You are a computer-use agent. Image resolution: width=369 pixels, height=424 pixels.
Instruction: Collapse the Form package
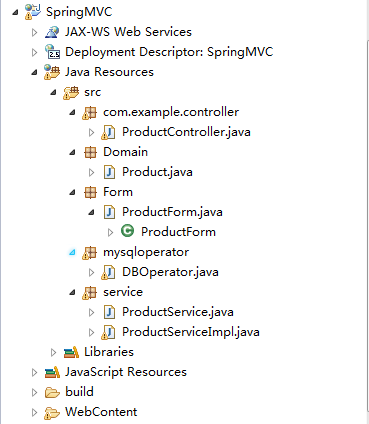[x=72, y=193]
